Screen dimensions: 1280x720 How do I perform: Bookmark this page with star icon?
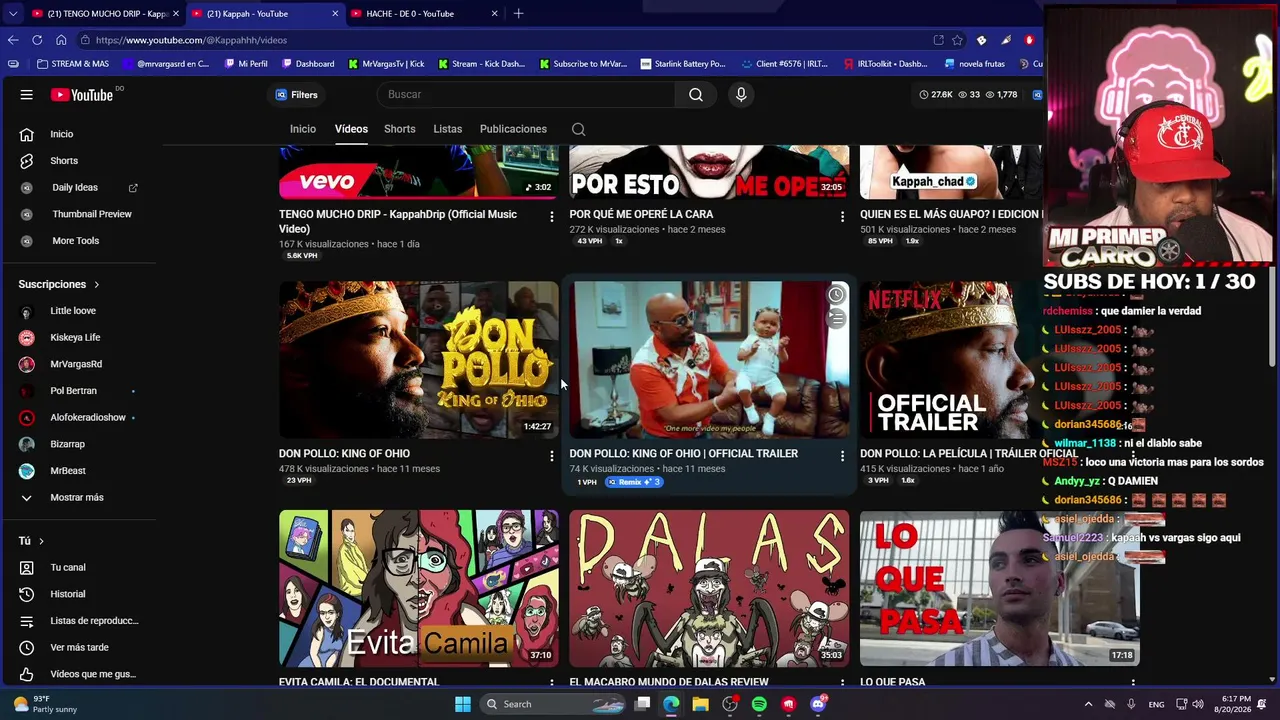click(957, 40)
